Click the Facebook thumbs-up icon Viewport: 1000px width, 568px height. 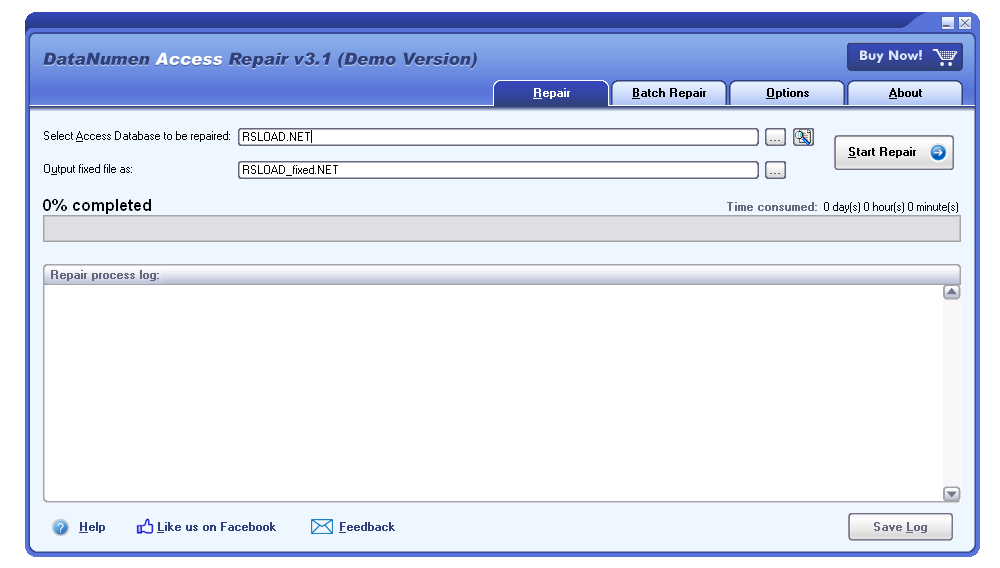point(145,526)
